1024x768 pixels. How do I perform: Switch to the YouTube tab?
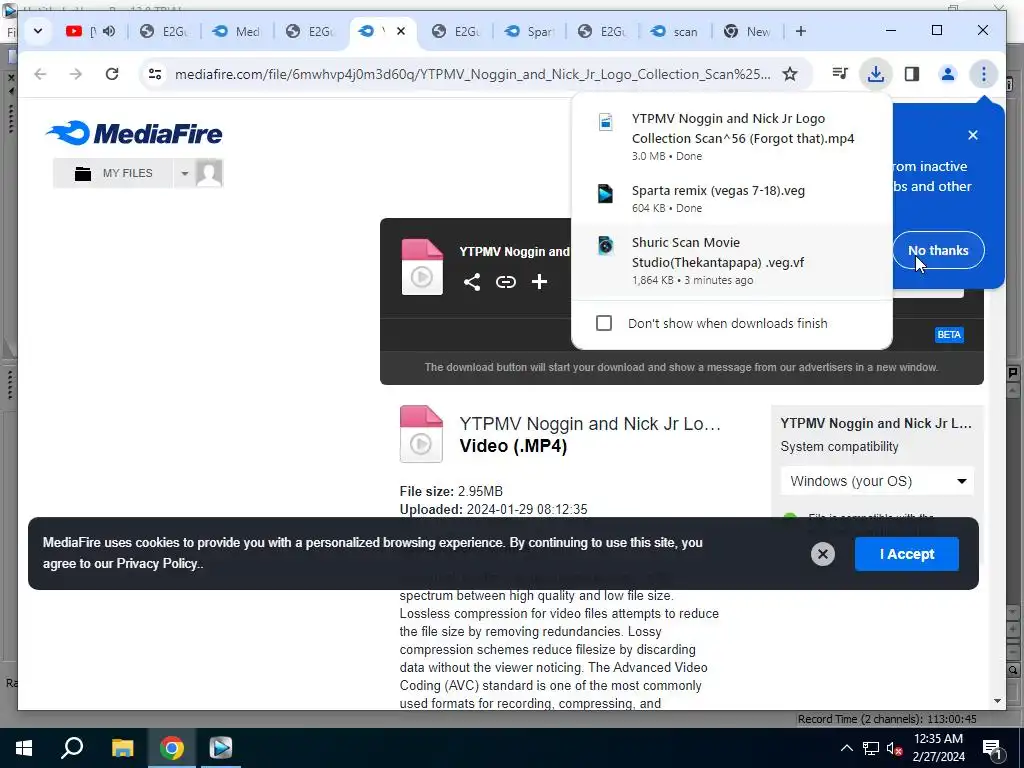90,31
